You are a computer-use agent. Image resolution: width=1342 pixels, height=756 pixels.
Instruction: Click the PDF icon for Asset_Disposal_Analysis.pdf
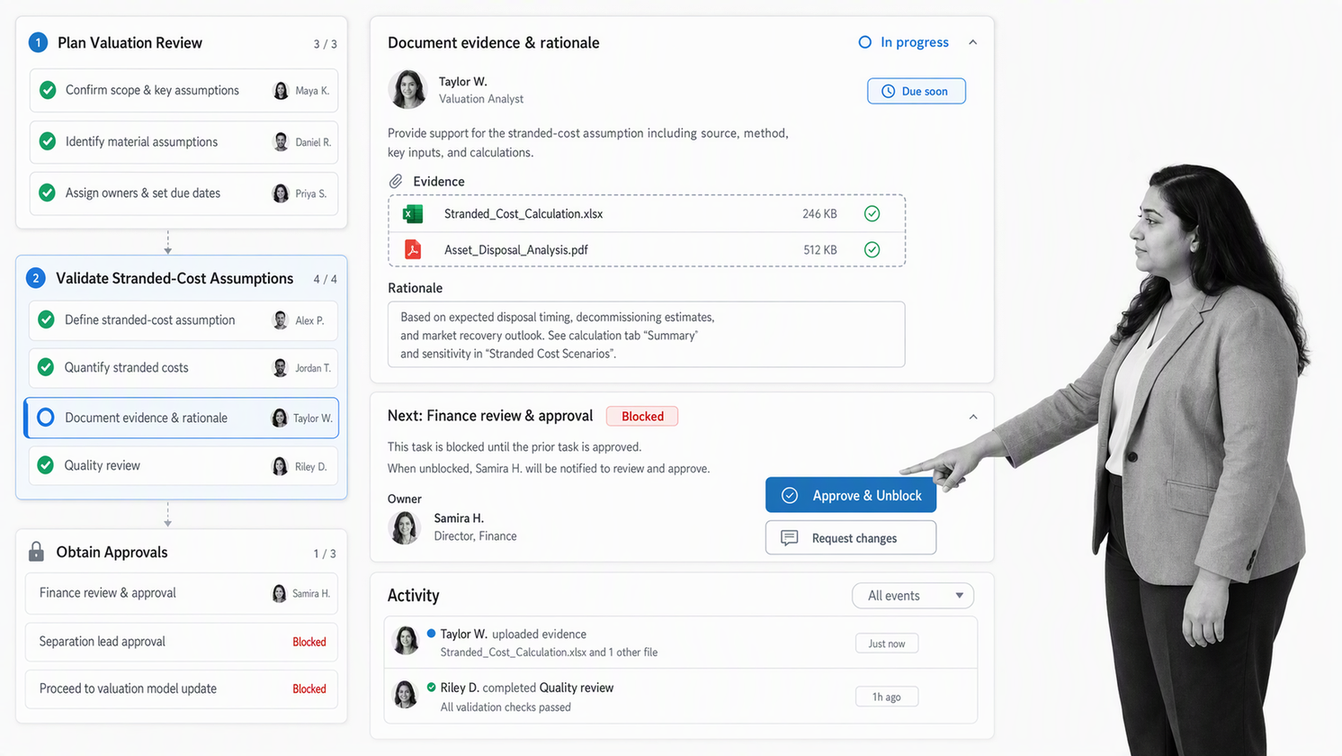(412, 250)
